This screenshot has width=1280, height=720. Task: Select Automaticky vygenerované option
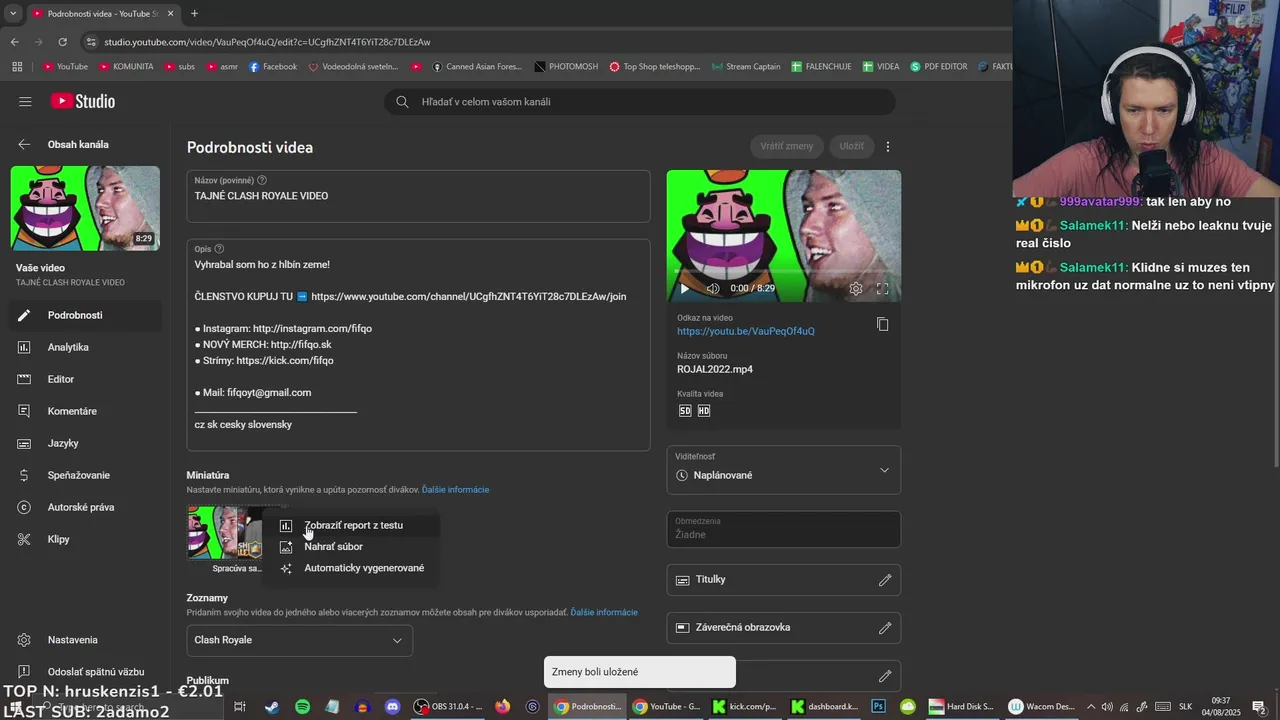(x=351, y=568)
